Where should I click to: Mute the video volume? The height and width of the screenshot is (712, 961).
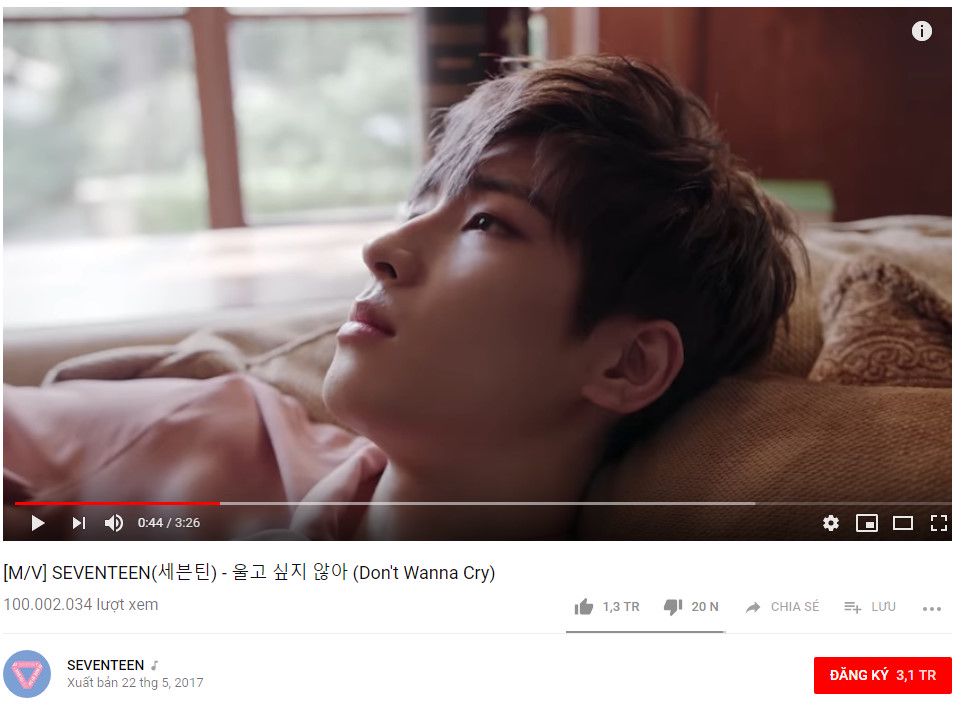point(114,523)
